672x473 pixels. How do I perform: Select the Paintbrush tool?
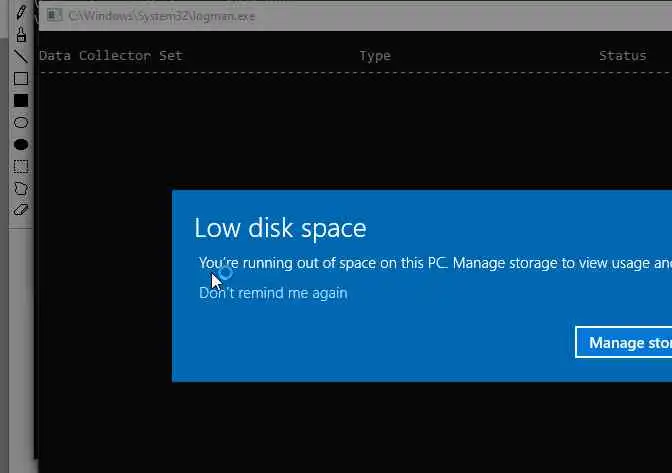[21, 35]
